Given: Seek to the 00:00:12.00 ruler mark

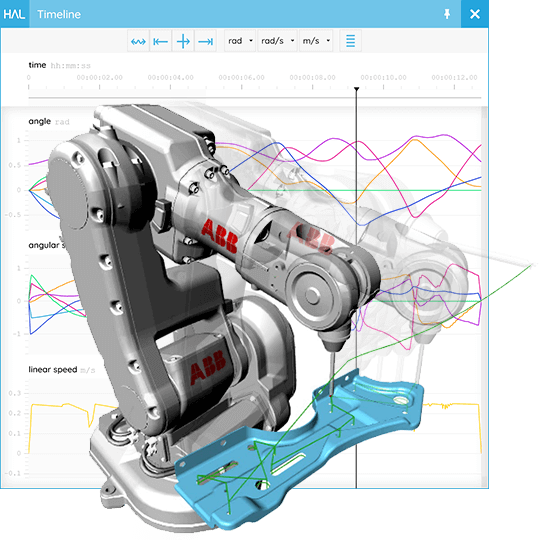Looking at the screenshot, I should [454, 77].
